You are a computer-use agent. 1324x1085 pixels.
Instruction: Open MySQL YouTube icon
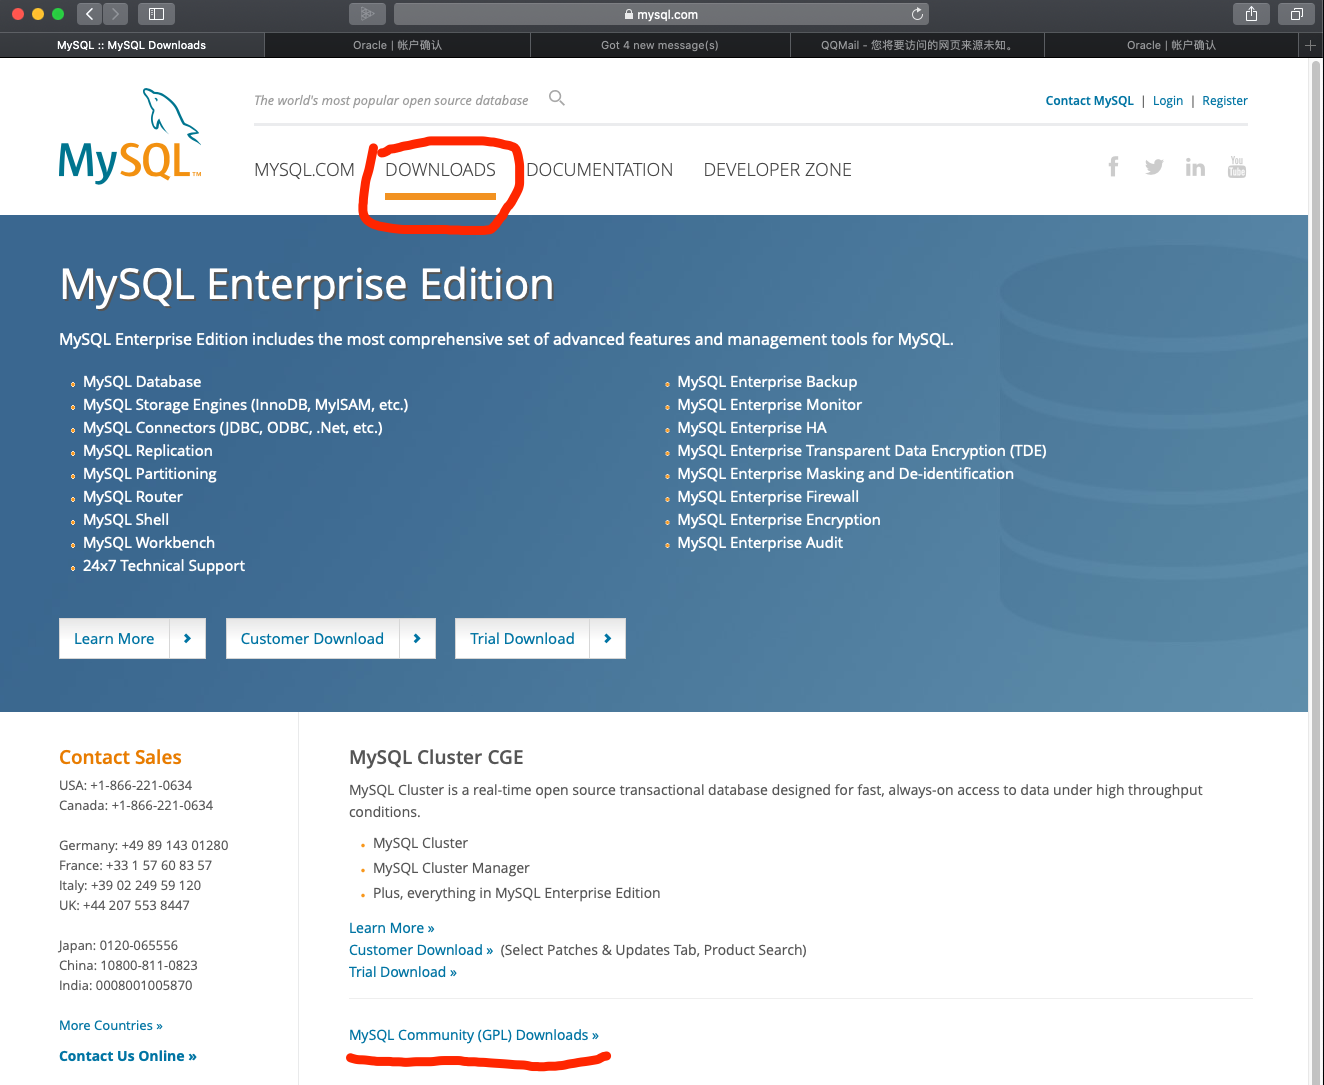(x=1237, y=166)
